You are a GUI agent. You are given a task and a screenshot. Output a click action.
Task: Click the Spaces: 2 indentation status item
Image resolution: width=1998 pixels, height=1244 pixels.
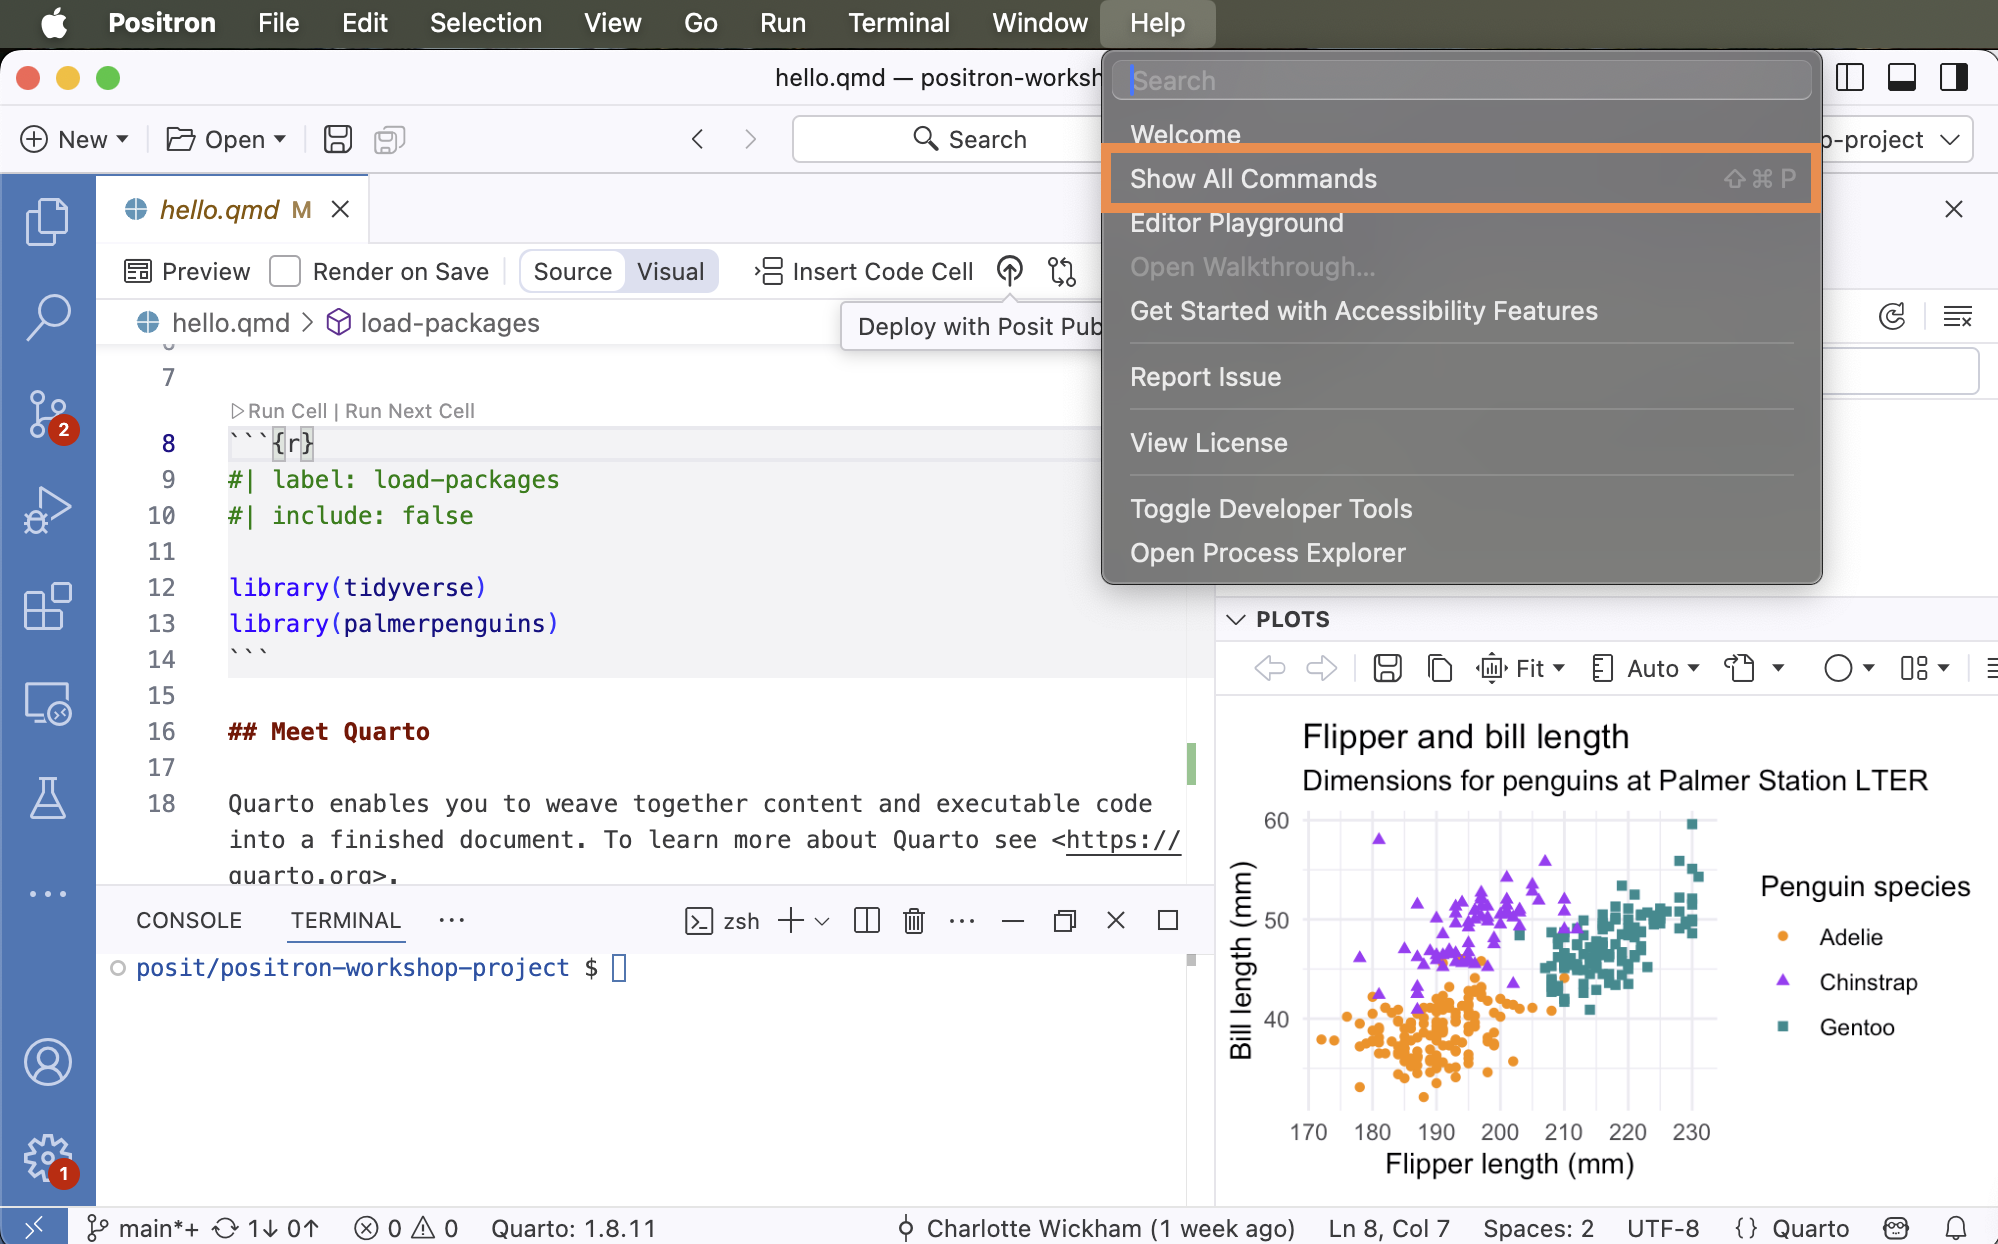1538,1228
